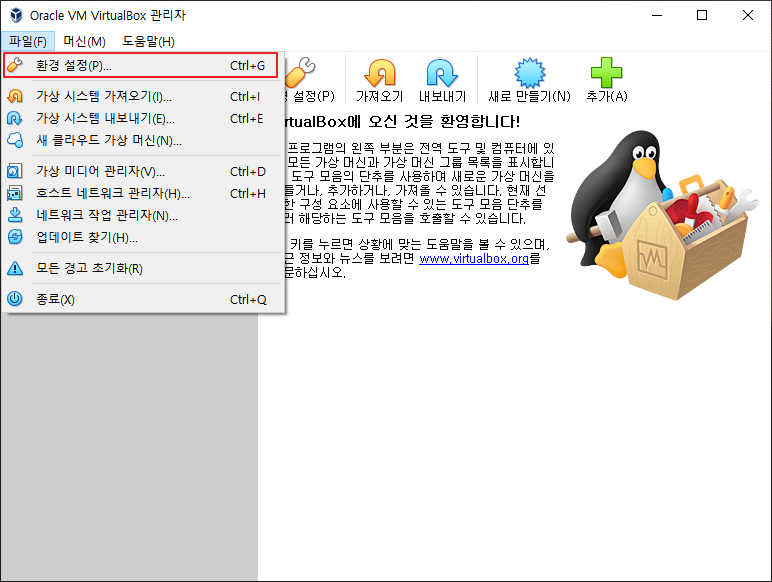The height and width of the screenshot is (582, 772).
Task: Click the power icon beside 종료(X)
Action: [15, 299]
